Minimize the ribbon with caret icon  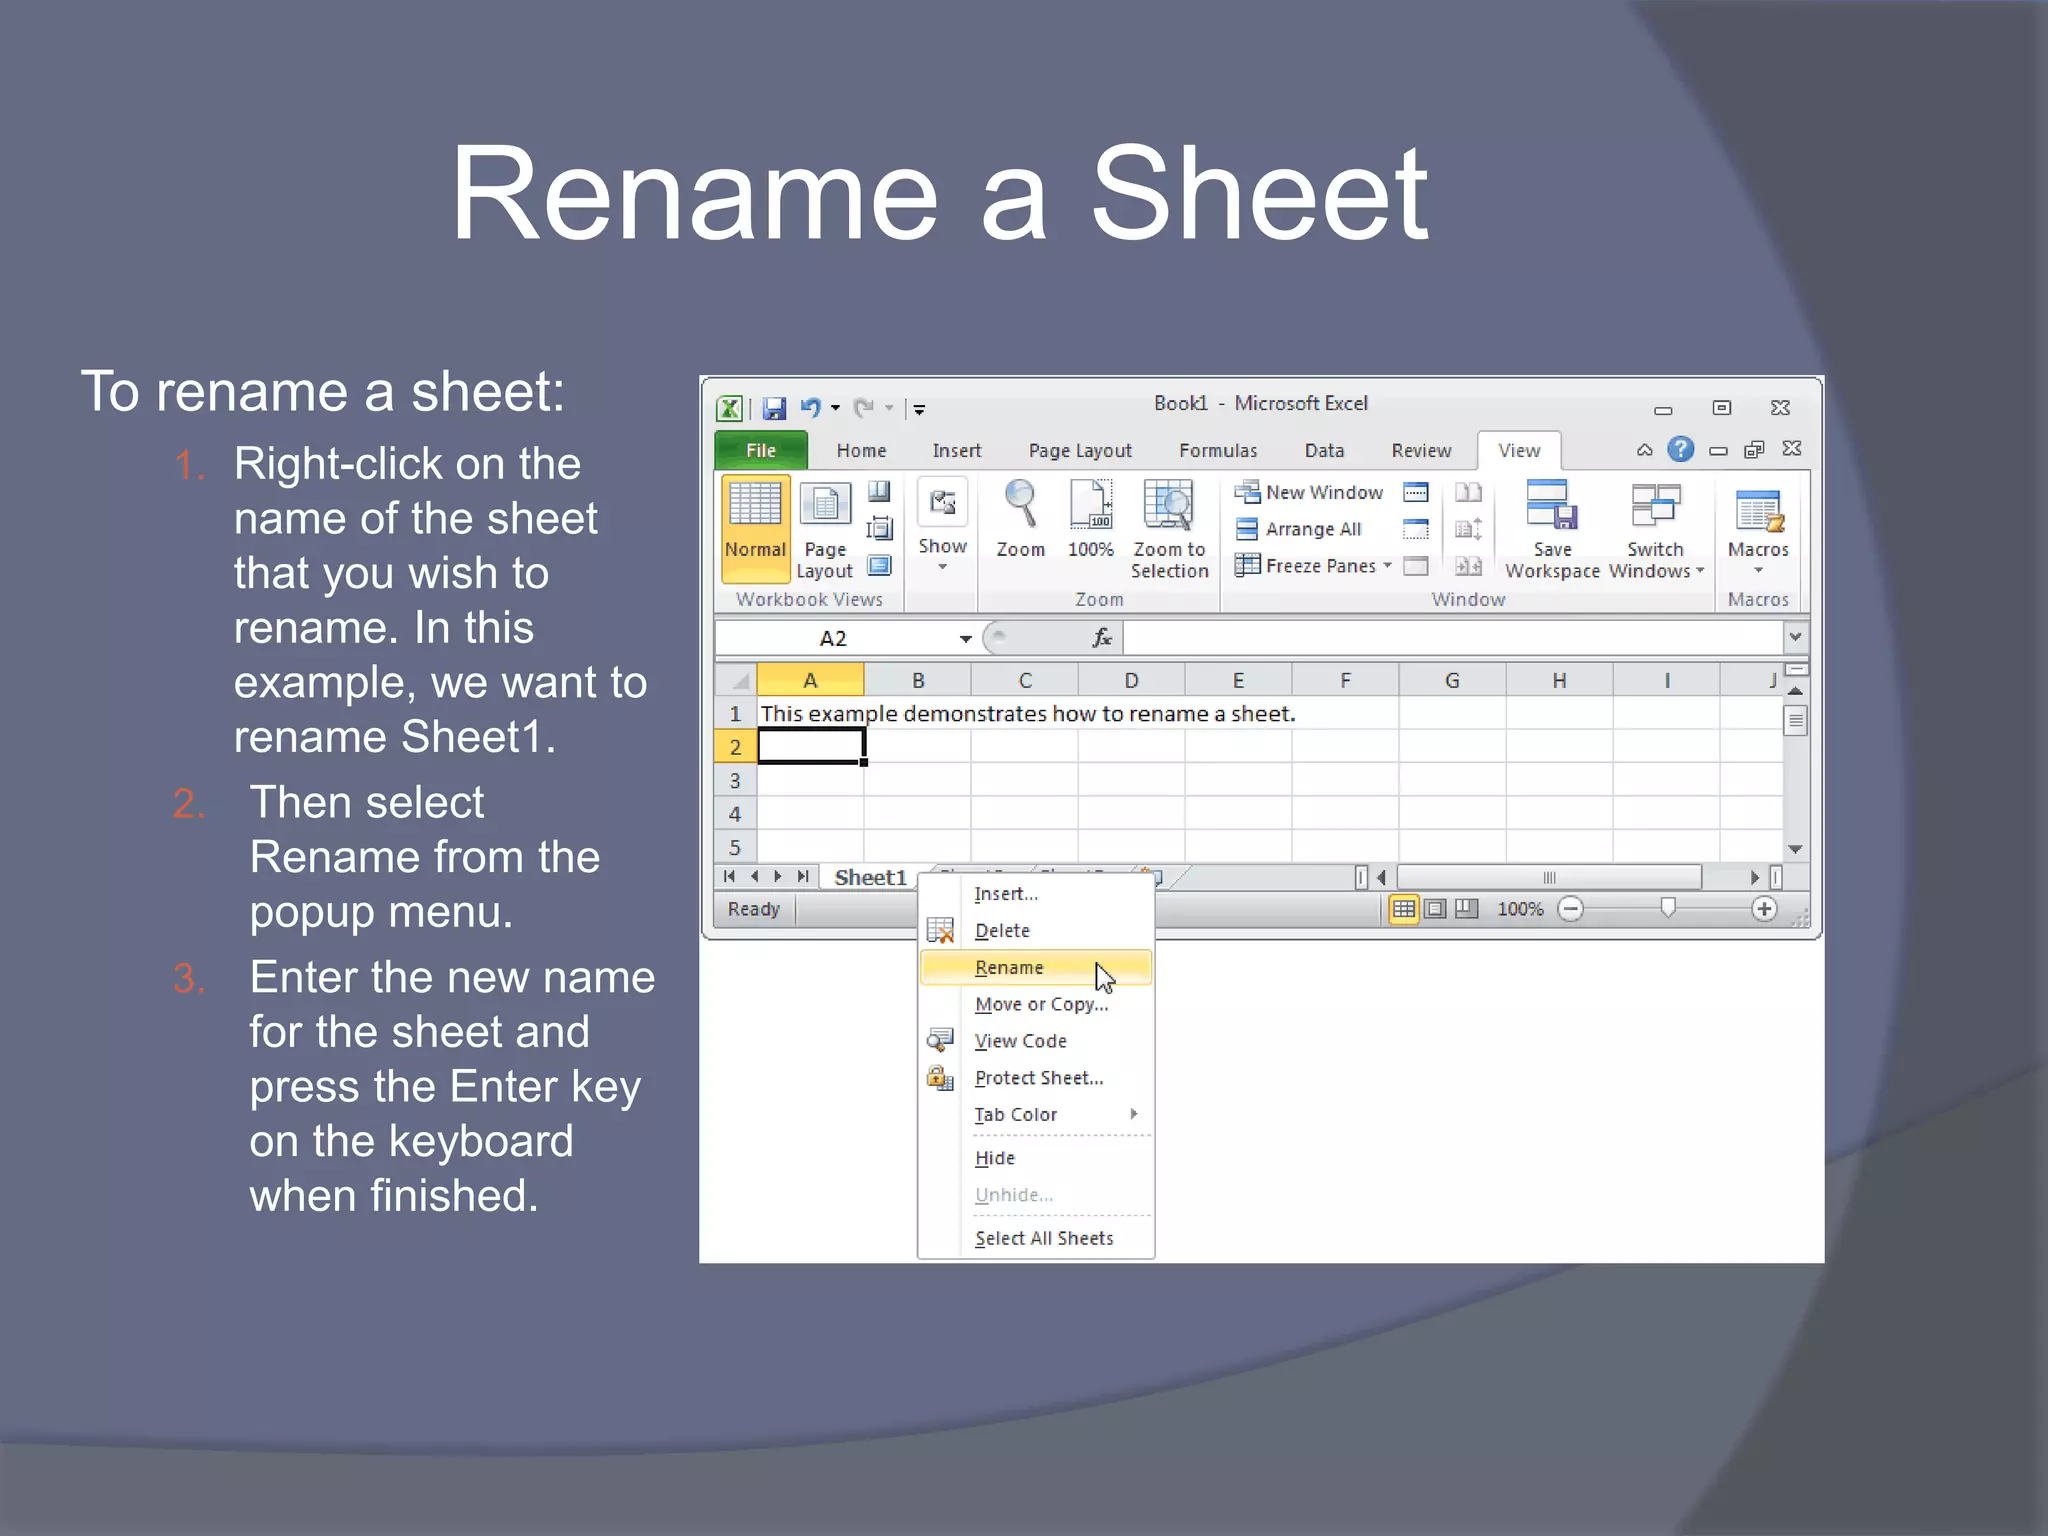tap(1644, 450)
